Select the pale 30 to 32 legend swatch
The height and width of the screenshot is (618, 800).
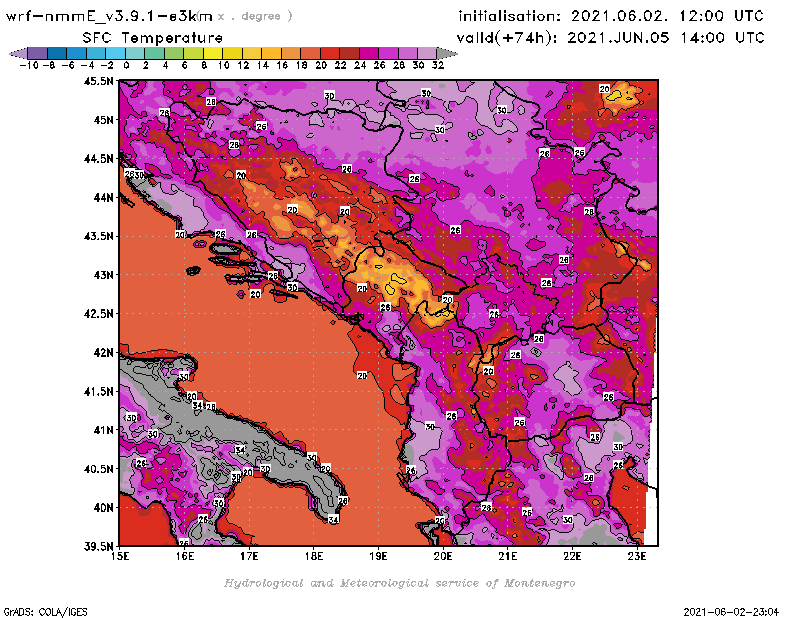[428, 53]
